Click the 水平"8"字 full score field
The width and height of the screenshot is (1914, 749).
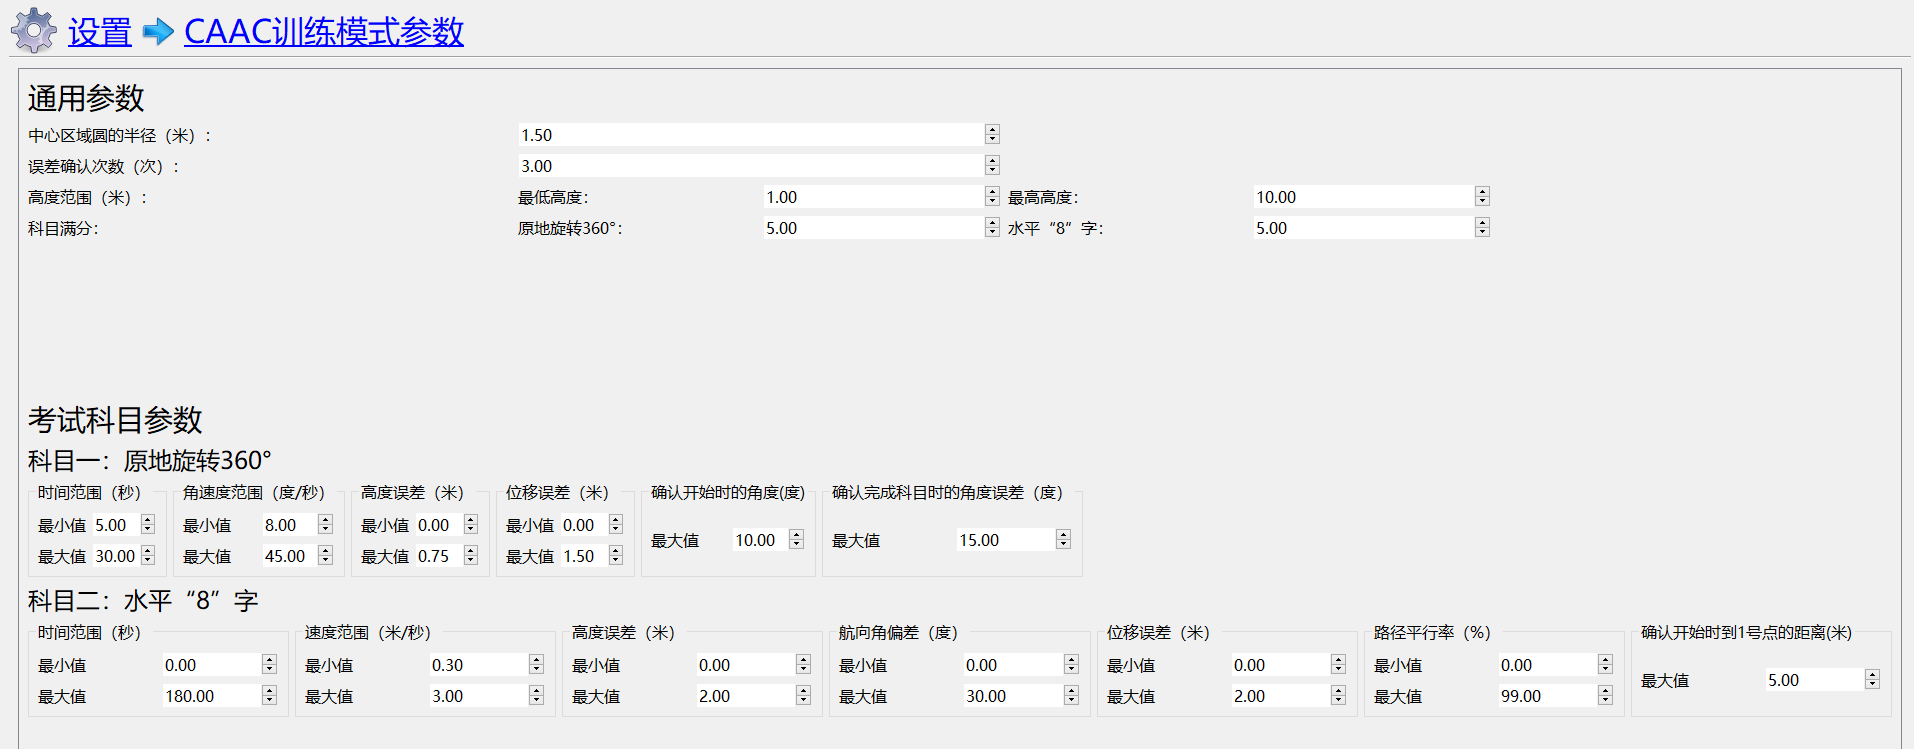click(x=1363, y=228)
